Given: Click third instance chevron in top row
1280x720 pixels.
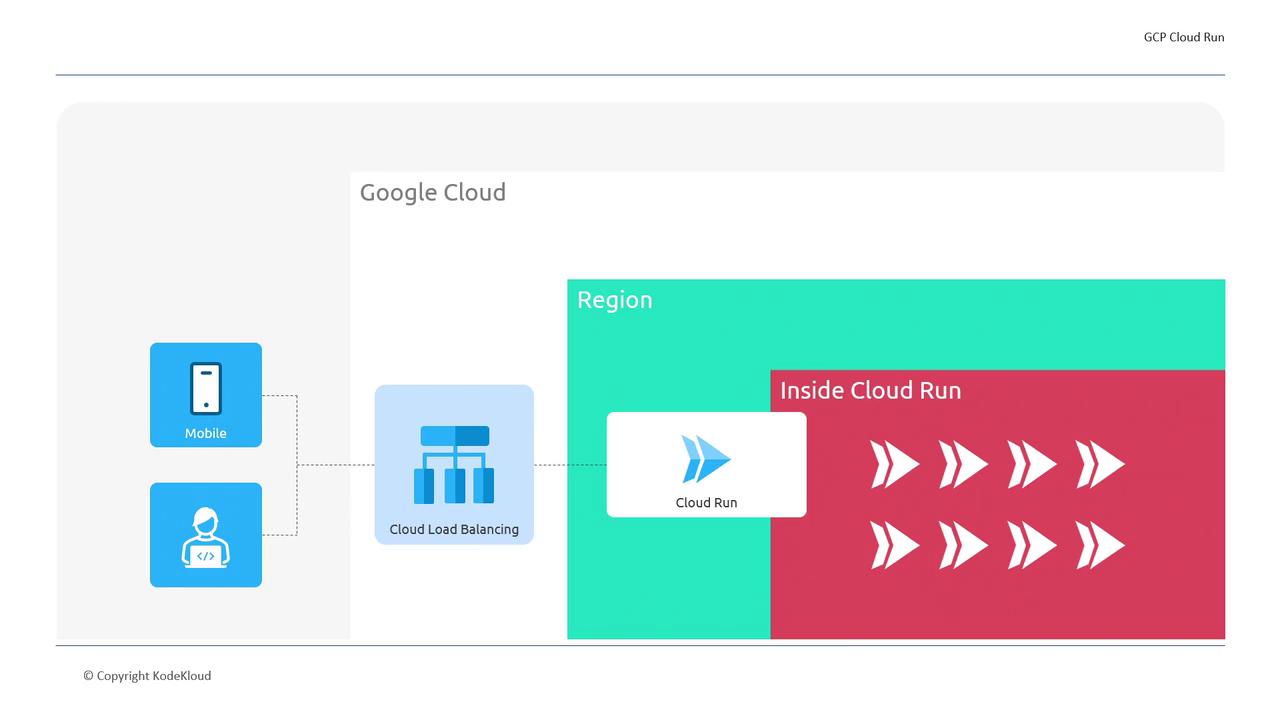Looking at the screenshot, I should 1032,464.
